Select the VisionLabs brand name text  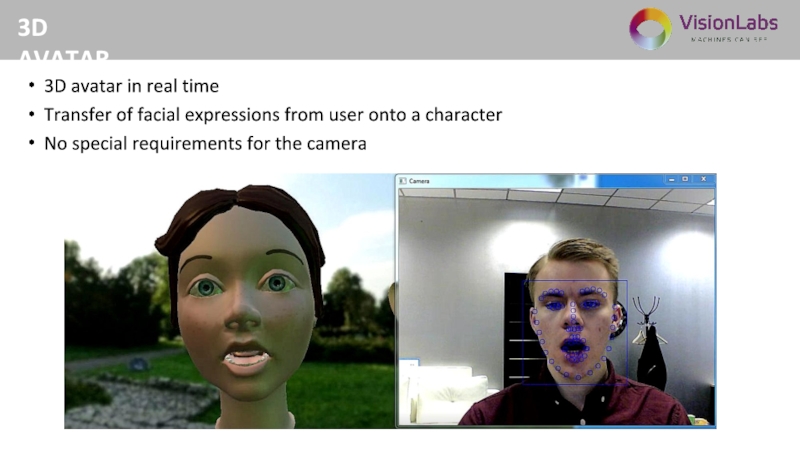pyautogui.click(x=728, y=21)
